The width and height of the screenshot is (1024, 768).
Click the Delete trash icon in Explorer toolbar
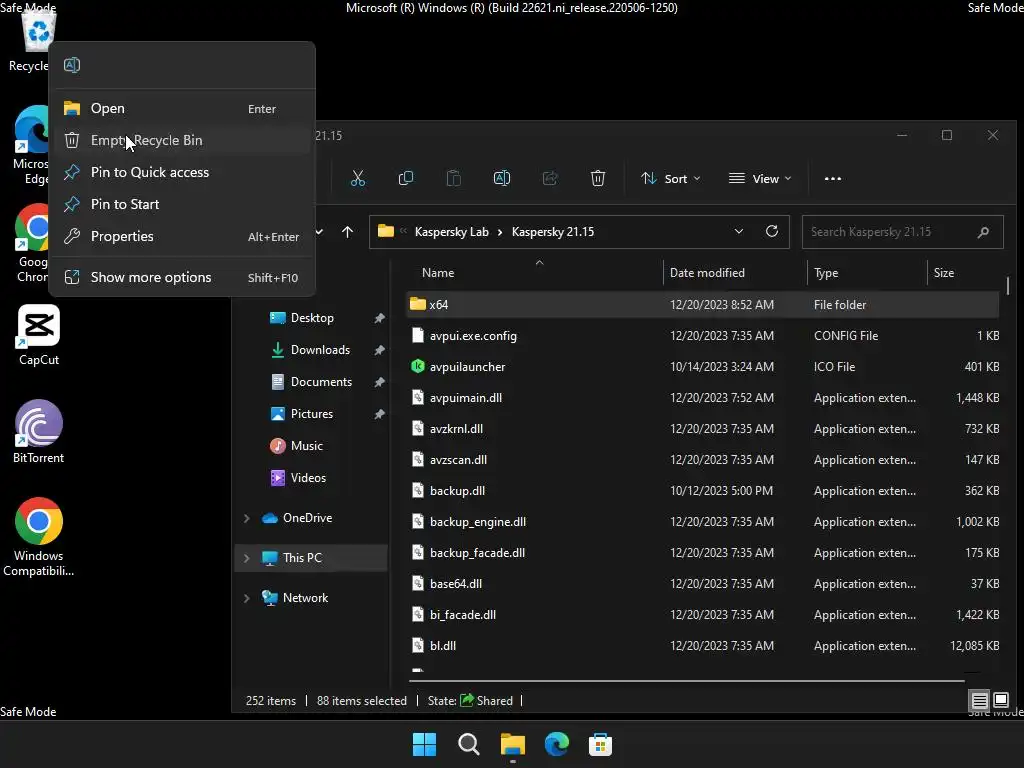[598, 178]
